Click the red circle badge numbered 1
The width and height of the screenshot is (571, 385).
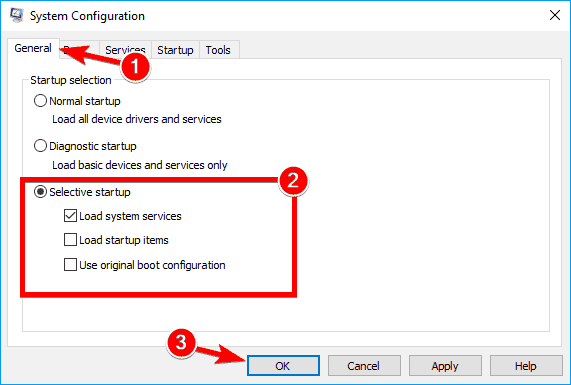[x=135, y=67]
